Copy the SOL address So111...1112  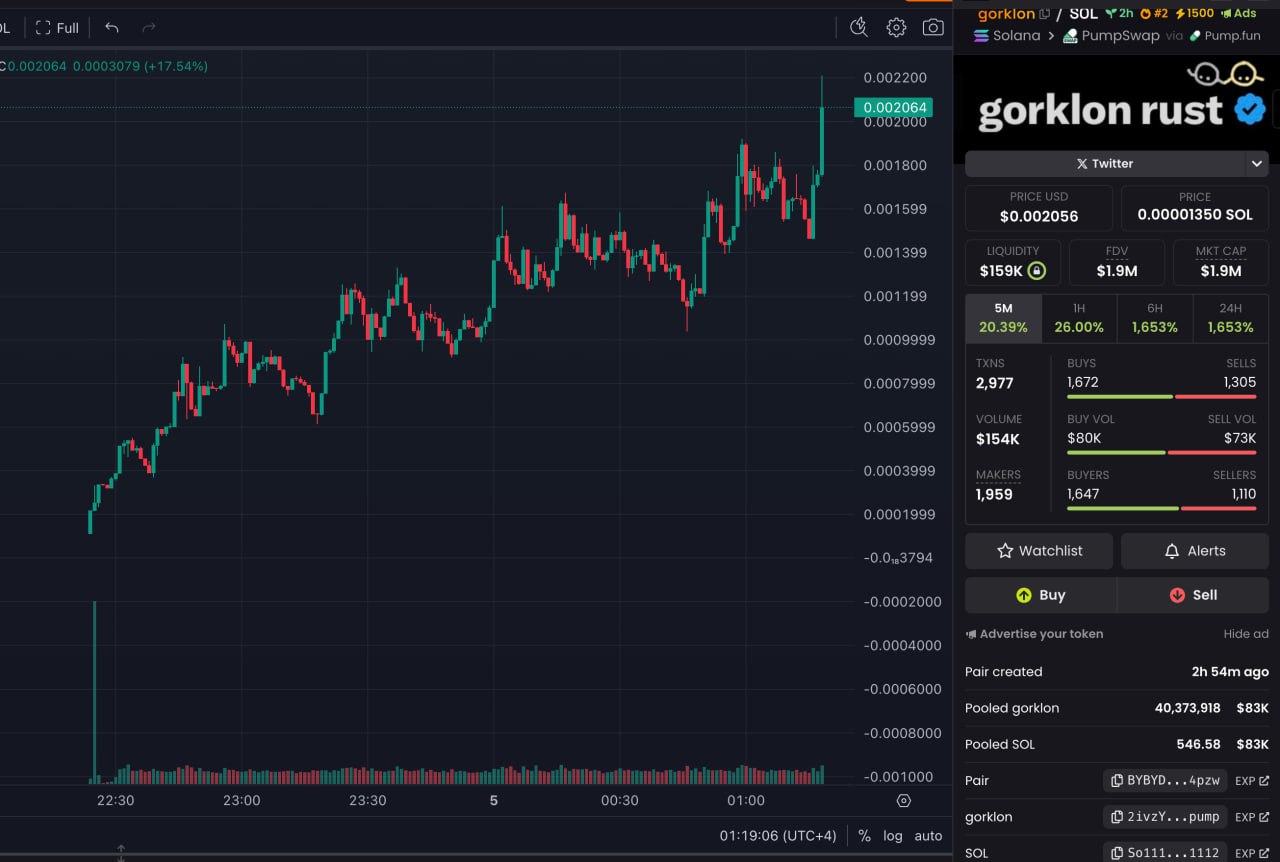1165,853
